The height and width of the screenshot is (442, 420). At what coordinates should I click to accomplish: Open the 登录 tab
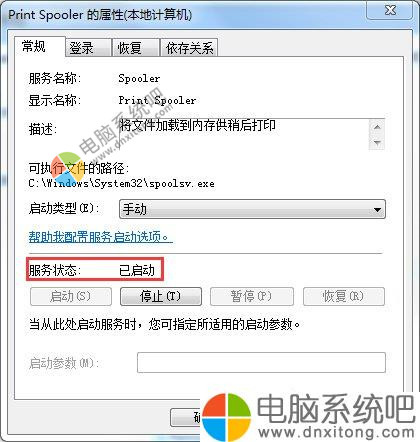pos(88,48)
